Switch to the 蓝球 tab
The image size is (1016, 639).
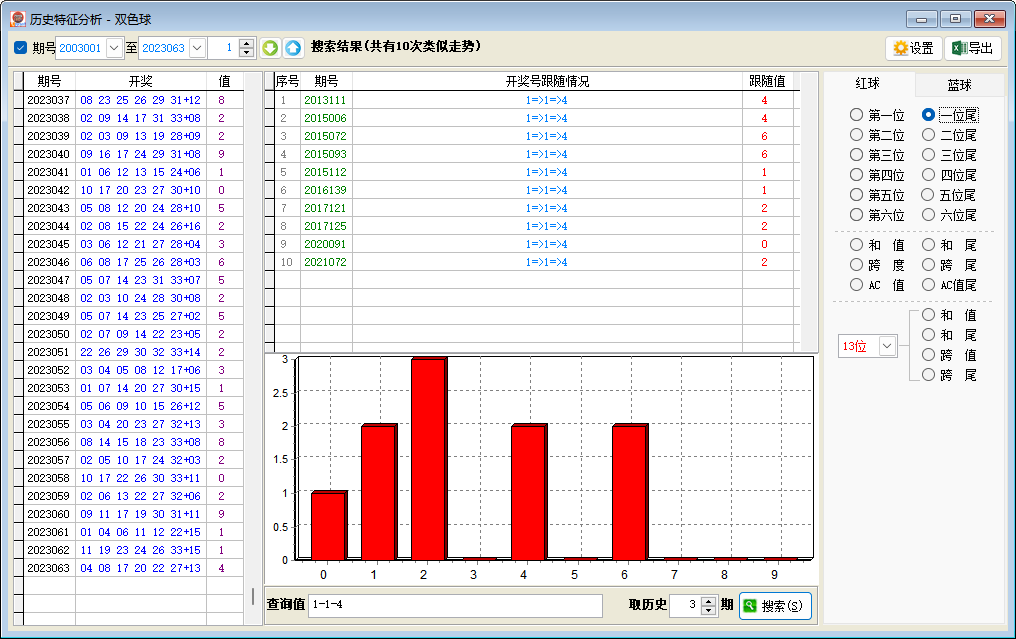click(x=960, y=85)
